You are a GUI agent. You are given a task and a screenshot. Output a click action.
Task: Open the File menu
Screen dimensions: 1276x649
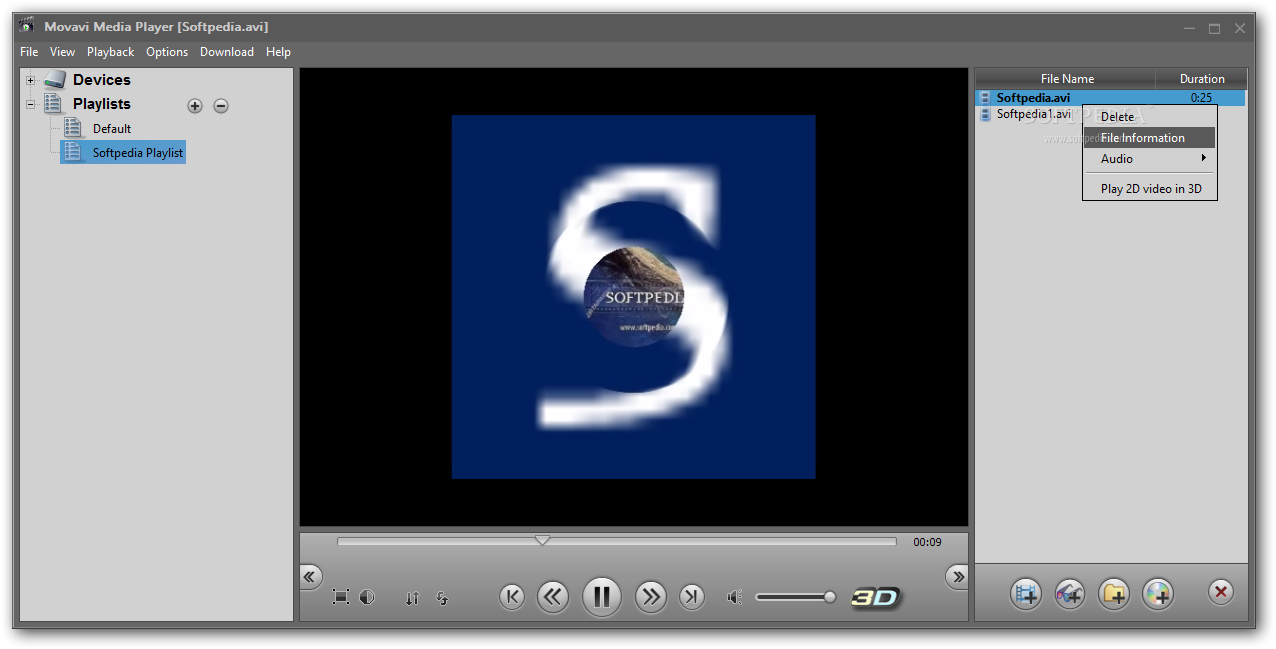pos(29,52)
